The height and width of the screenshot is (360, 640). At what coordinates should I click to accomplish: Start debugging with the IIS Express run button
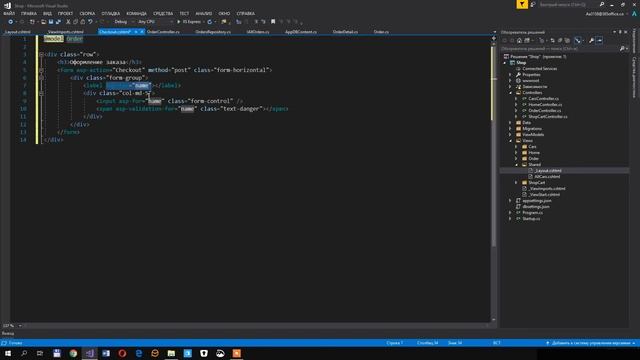click(189, 22)
